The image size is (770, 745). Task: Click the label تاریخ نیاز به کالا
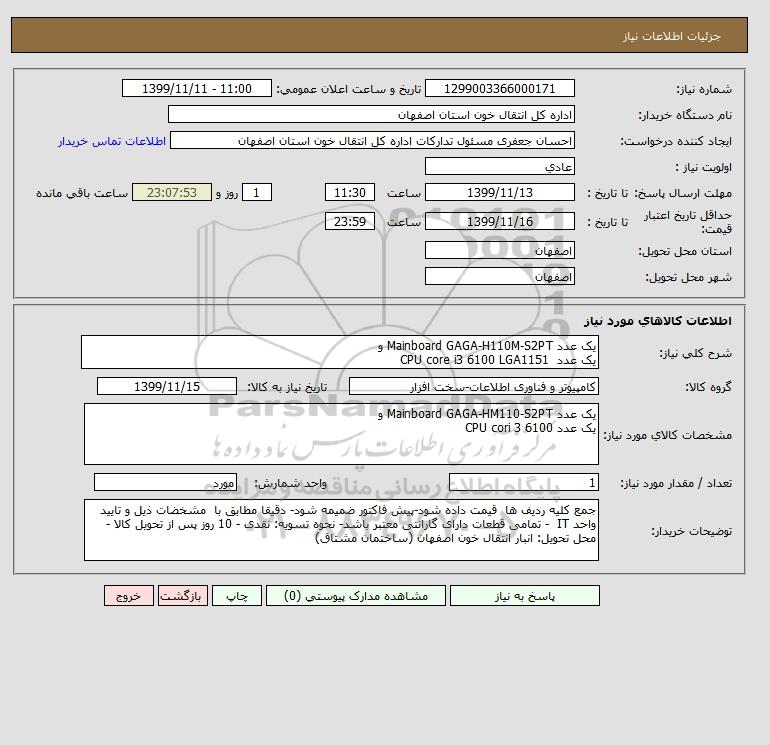287,387
